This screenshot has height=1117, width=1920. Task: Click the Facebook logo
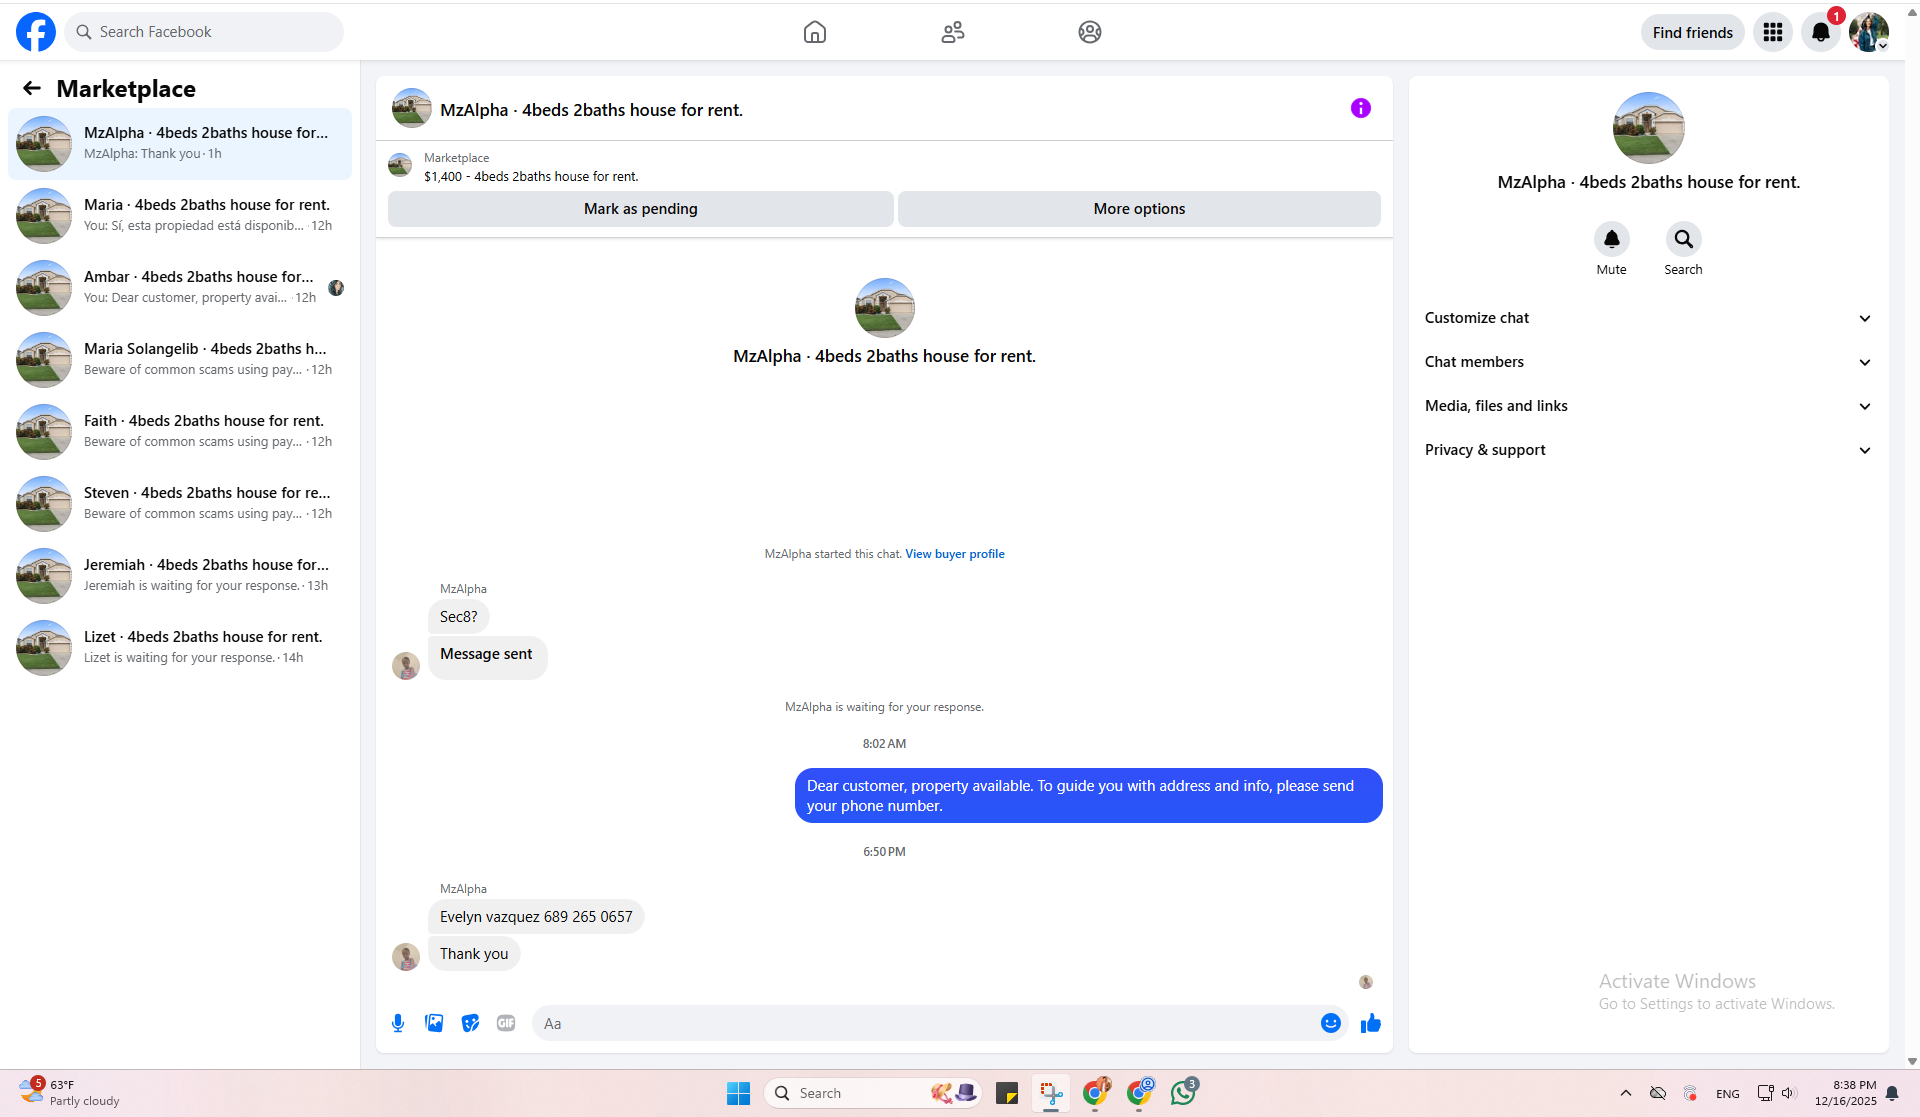36,32
